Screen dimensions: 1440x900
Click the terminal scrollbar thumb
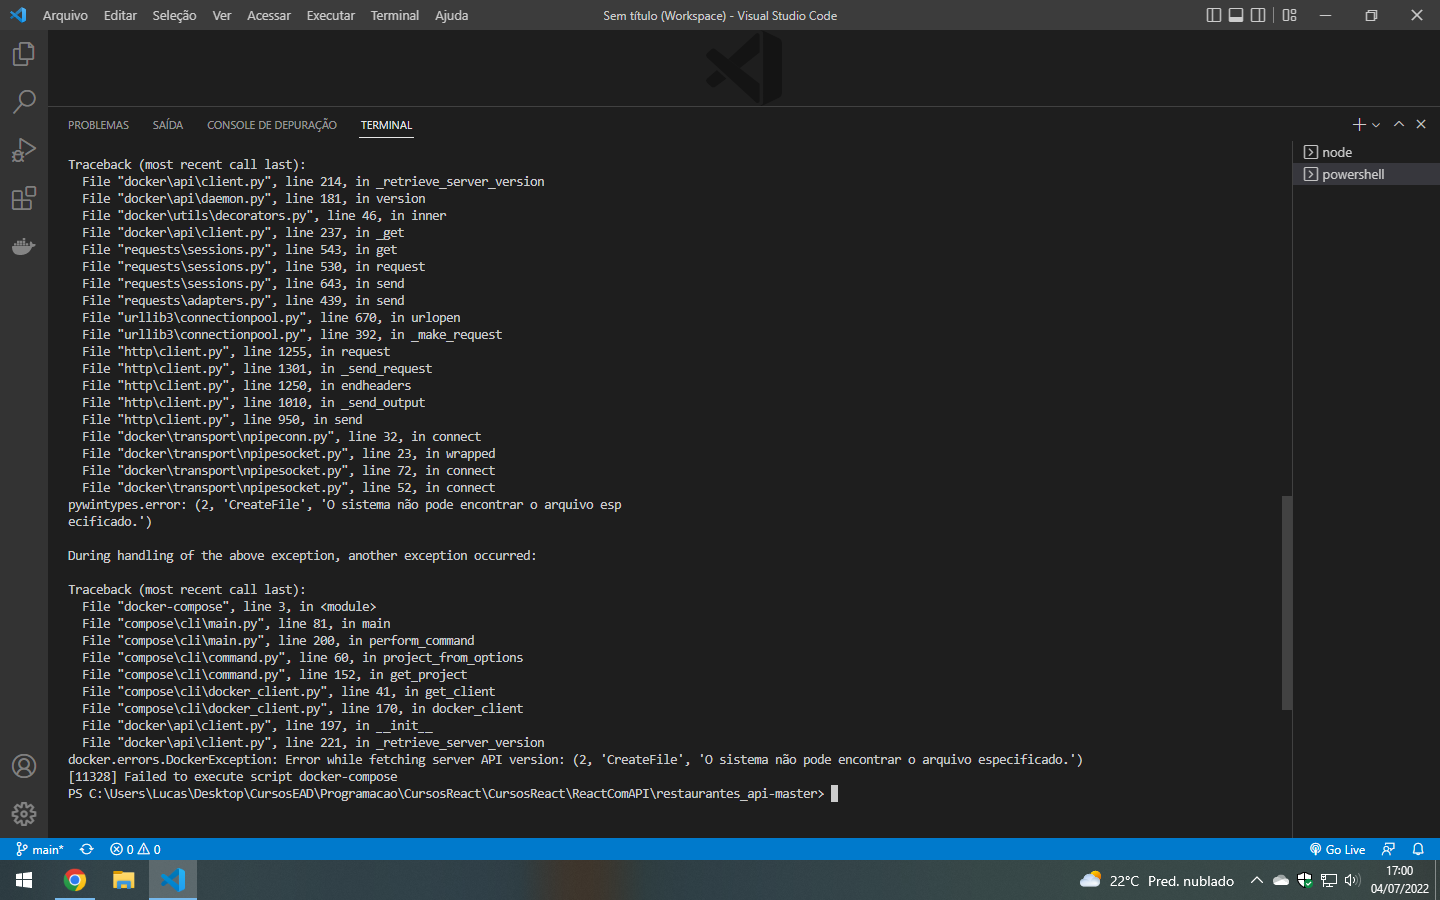click(x=1287, y=602)
